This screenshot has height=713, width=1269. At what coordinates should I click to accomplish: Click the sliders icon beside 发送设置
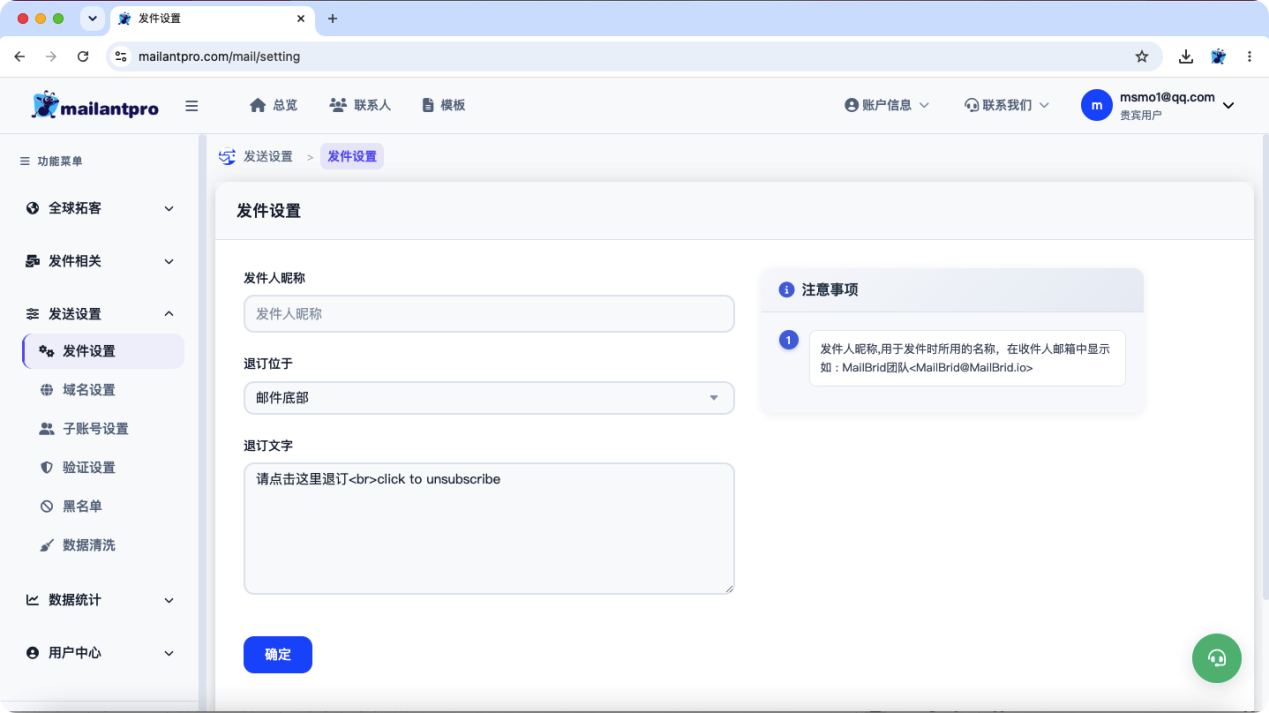click(33, 314)
